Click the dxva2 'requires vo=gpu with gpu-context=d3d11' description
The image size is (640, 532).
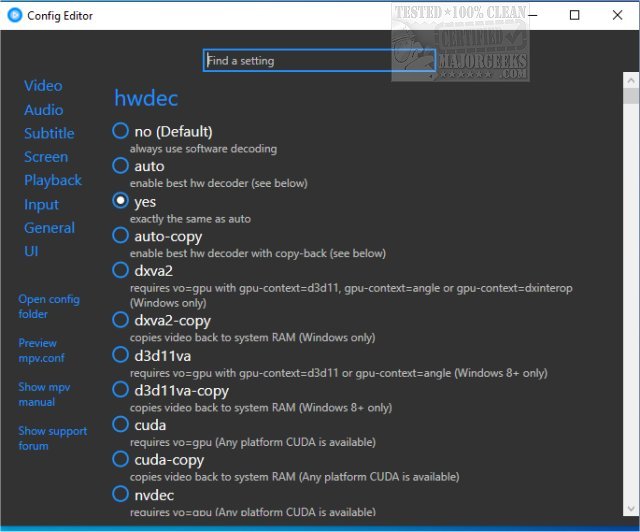(351, 296)
